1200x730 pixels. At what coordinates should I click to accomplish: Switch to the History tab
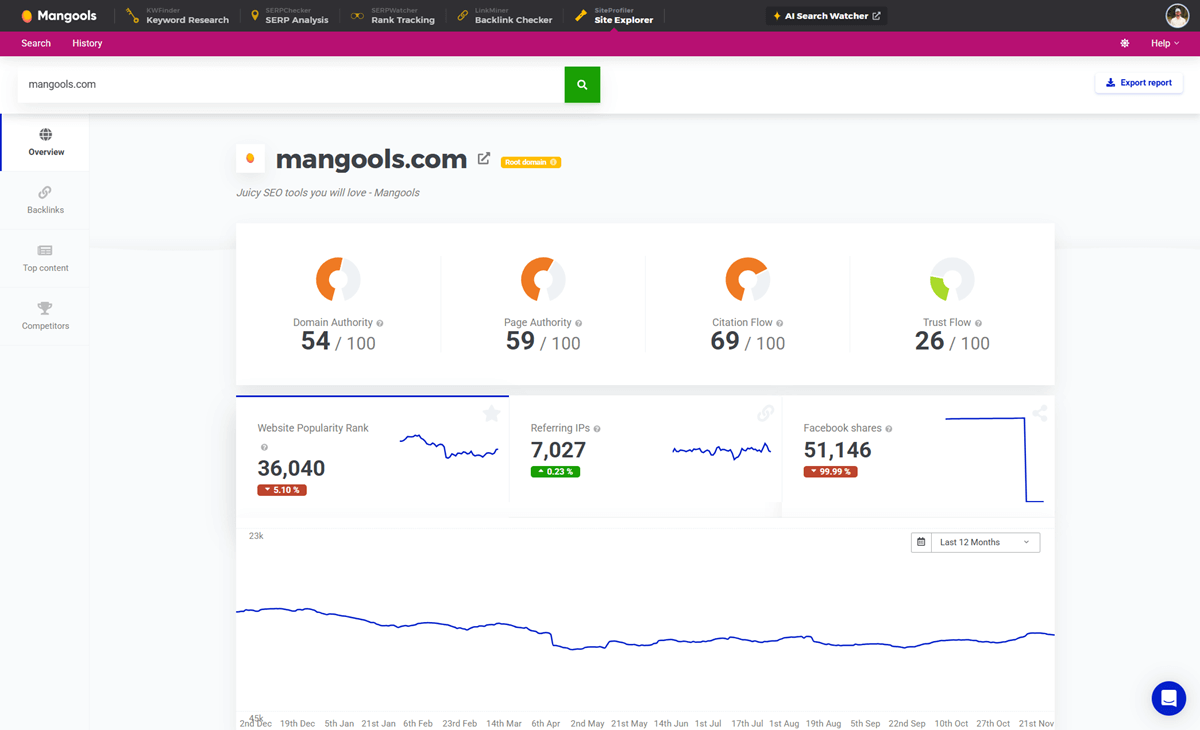point(87,43)
